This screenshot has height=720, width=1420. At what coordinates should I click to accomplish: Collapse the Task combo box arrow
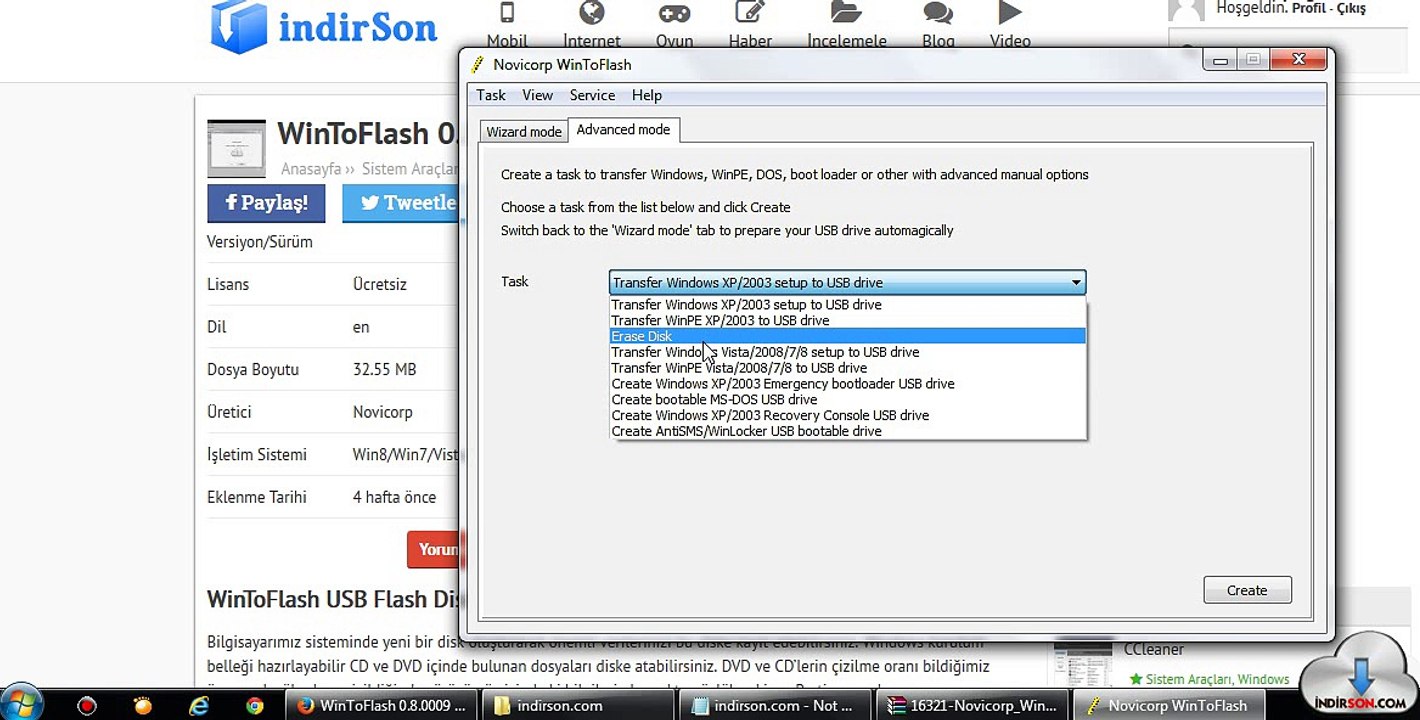pos(1076,283)
